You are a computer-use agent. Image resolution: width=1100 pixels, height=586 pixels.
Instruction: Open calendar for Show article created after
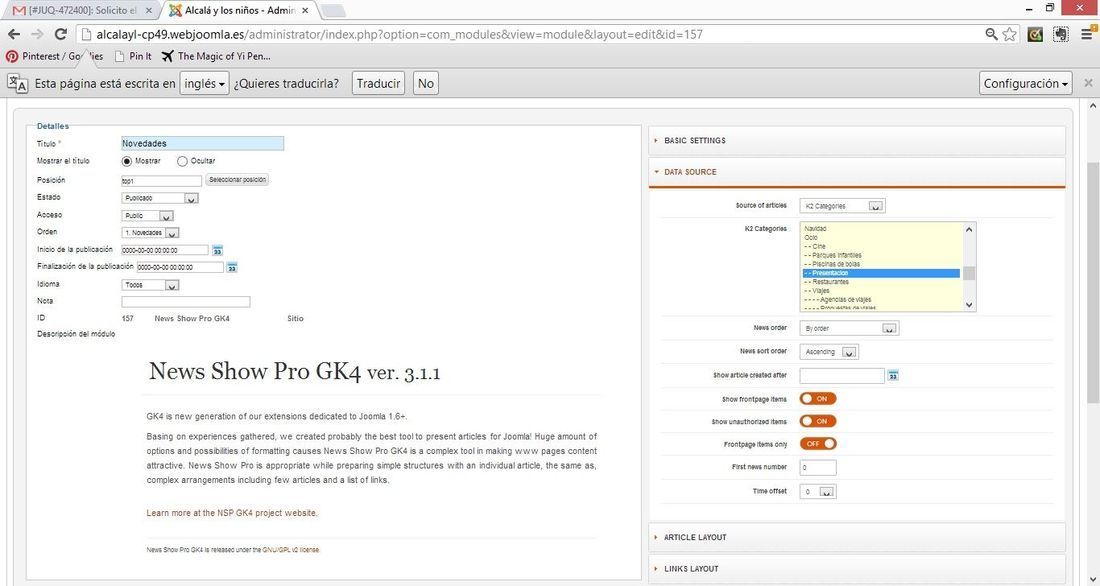pos(893,376)
